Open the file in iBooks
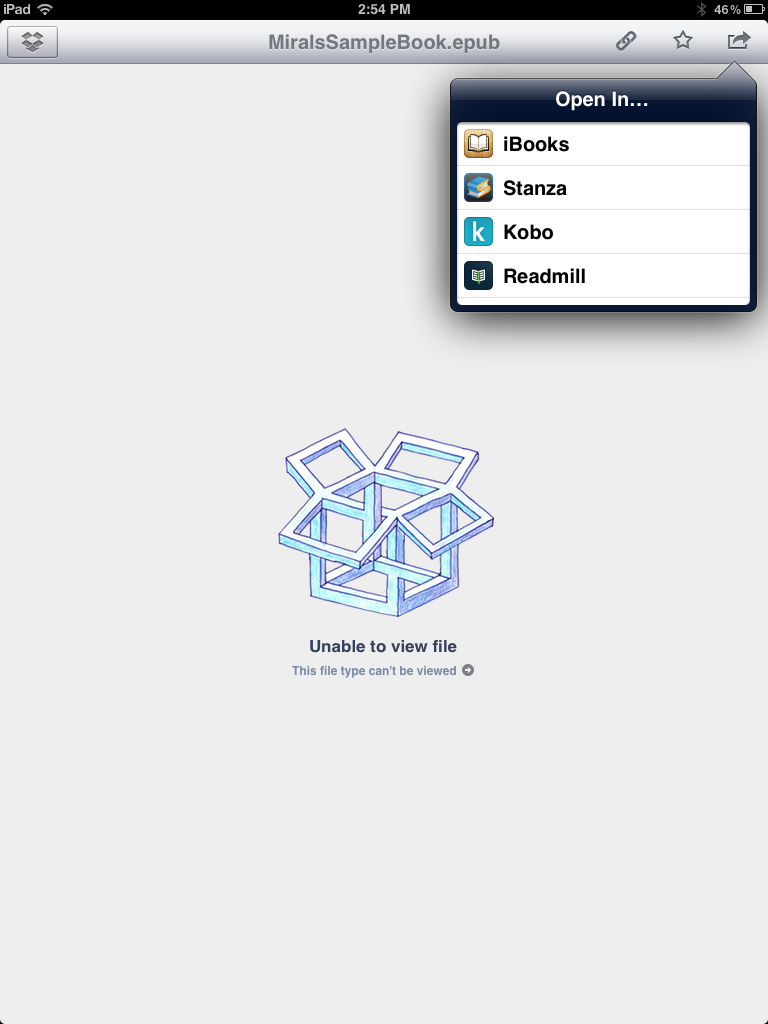Screen dimensions: 768x1024 [x=603, y=144]
